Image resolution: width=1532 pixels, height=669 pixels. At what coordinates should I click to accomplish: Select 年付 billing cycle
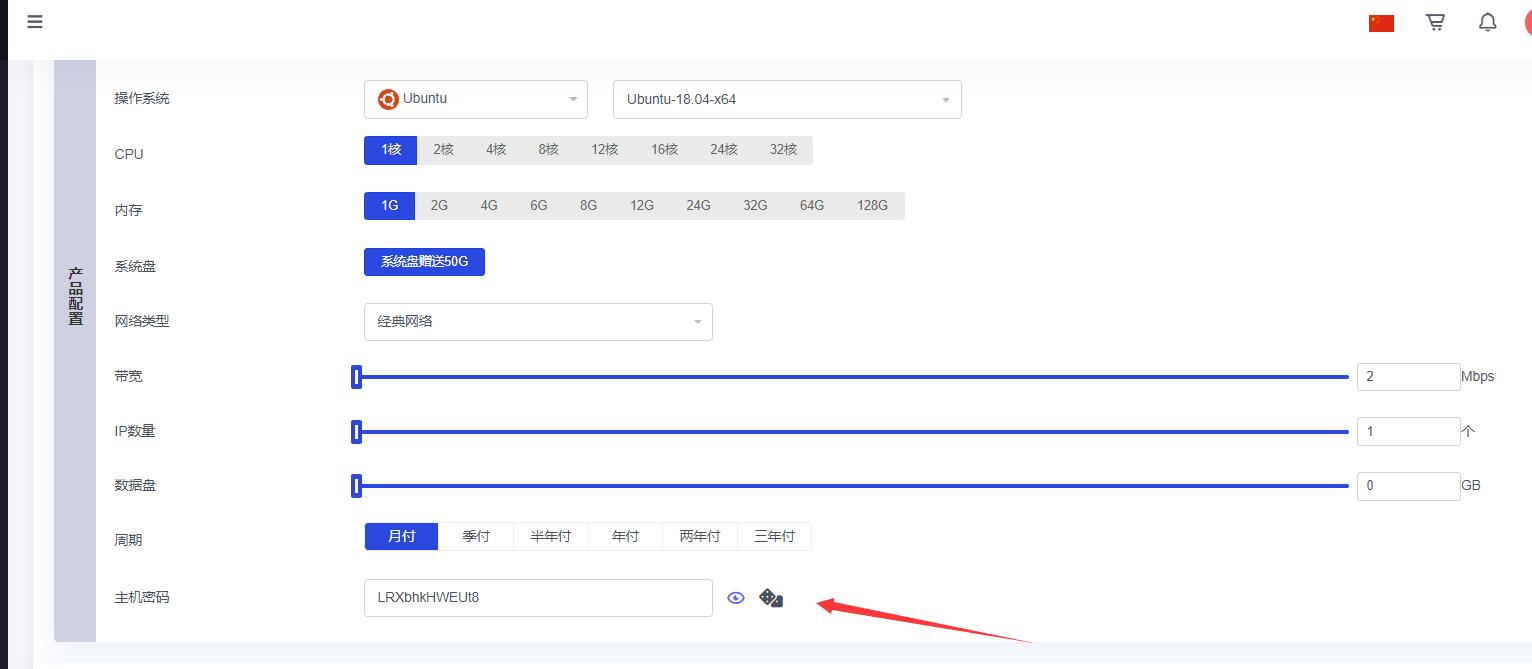625,537
